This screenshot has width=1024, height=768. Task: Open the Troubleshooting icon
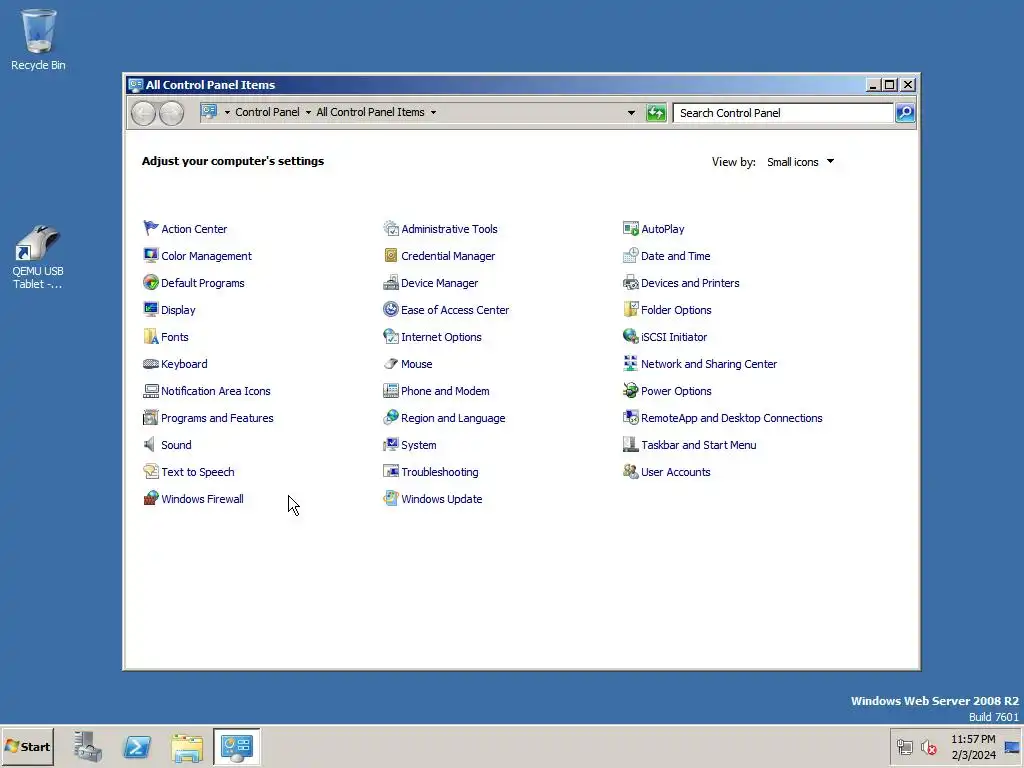(391, 472)
